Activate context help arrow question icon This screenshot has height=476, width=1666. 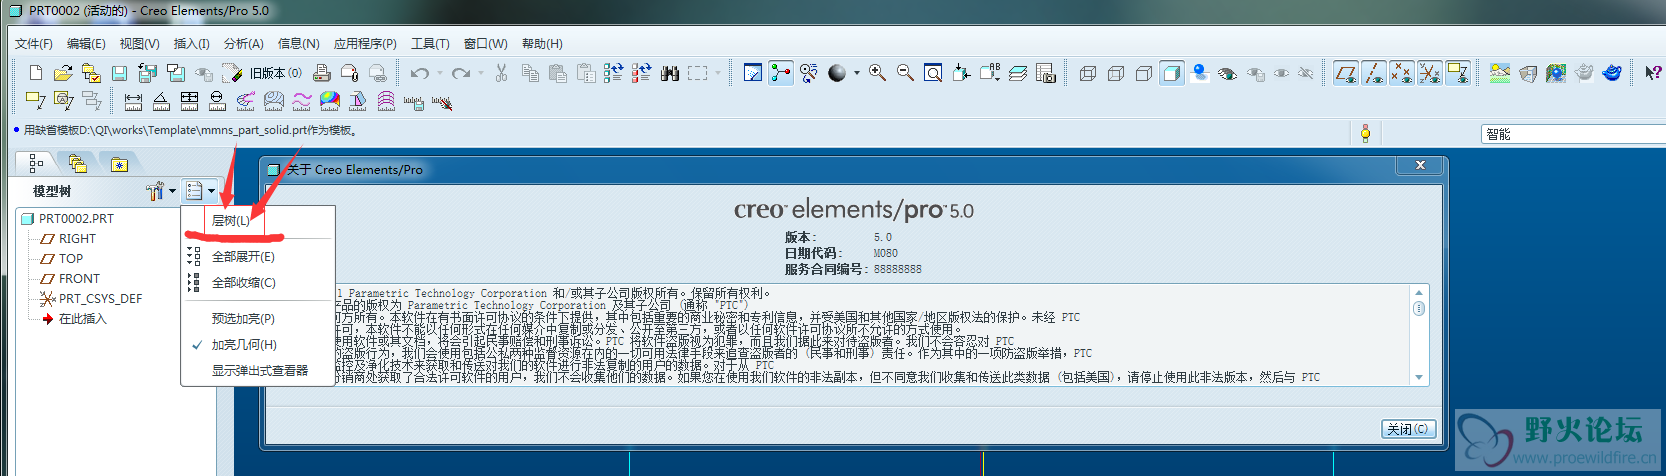1653,73
